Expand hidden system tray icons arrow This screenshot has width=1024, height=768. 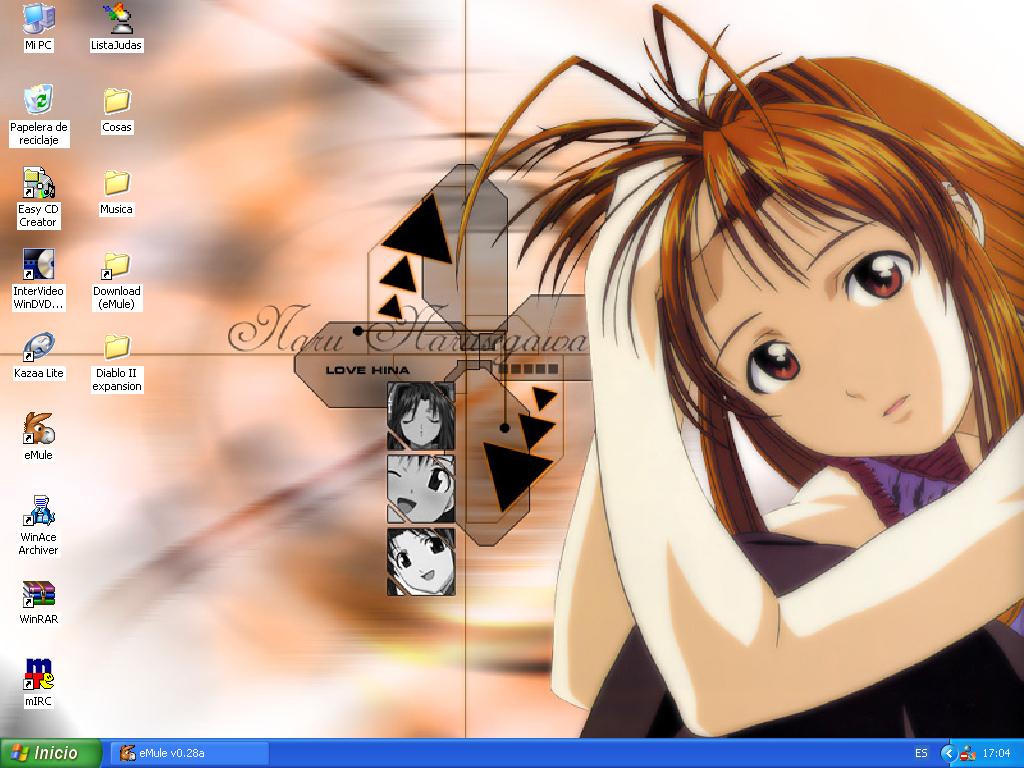(x=948, y=753)
